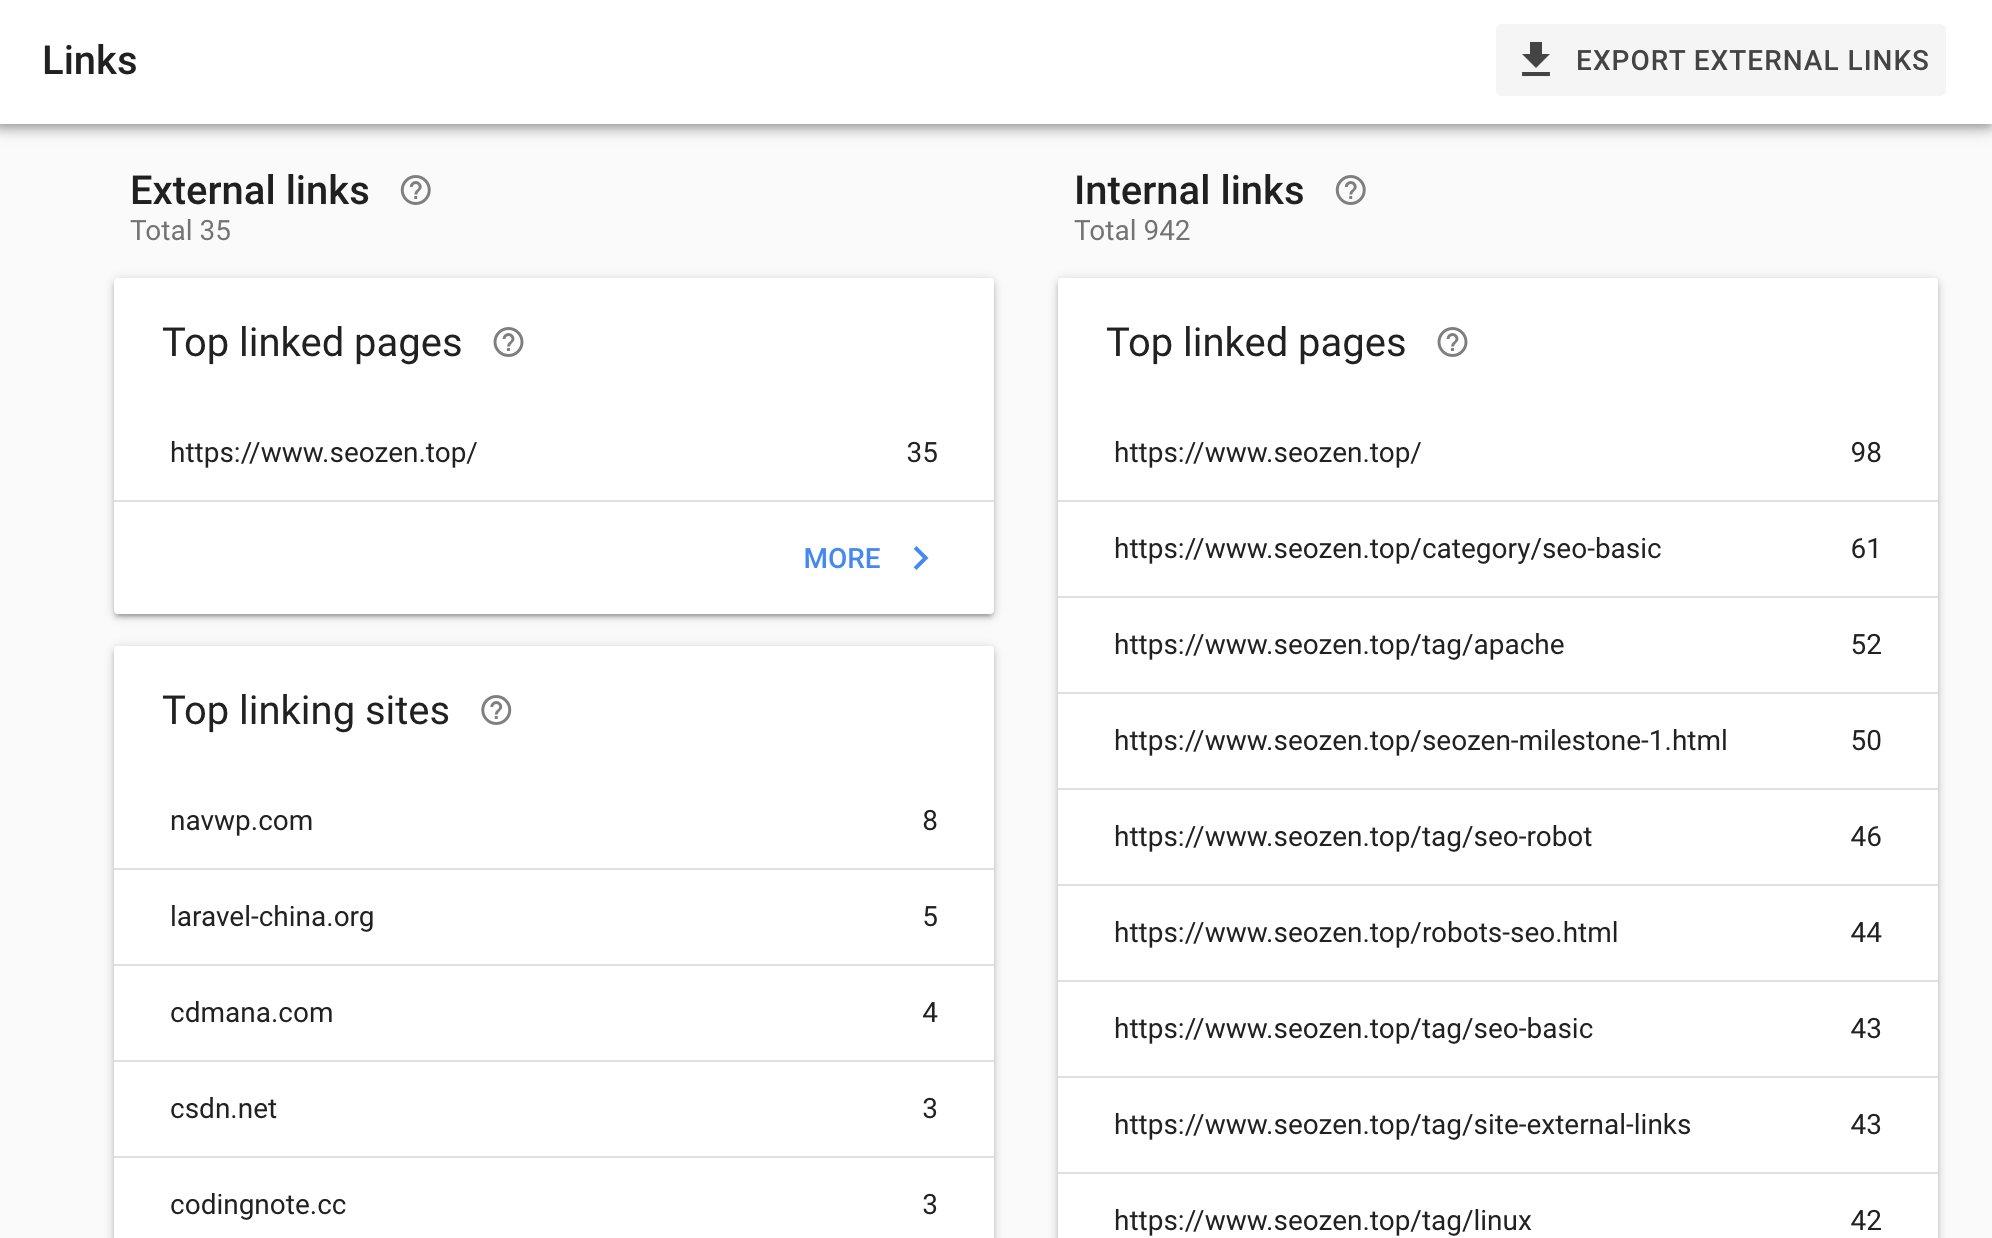Open the tag/linux internal link row

(x=1498, y=1206)
